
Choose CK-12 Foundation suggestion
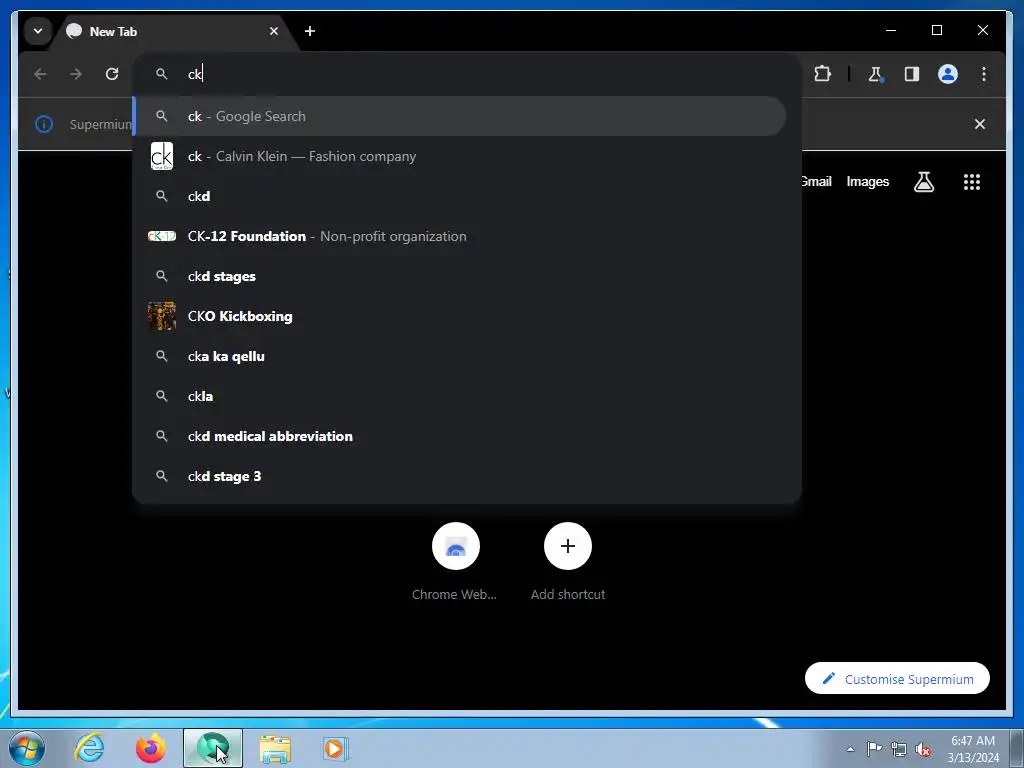point(460,236)
